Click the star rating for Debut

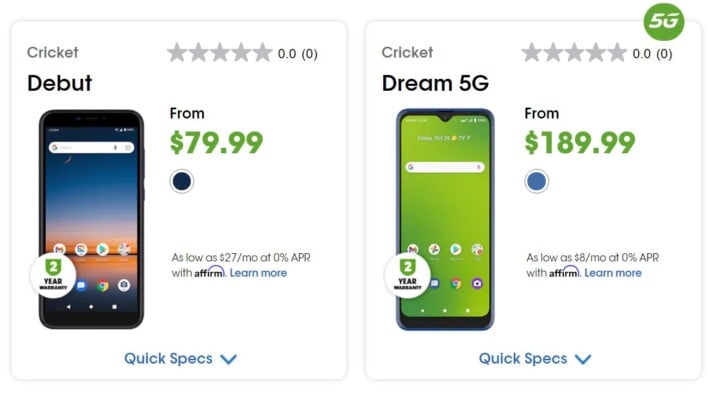click(x=219, y=53)
